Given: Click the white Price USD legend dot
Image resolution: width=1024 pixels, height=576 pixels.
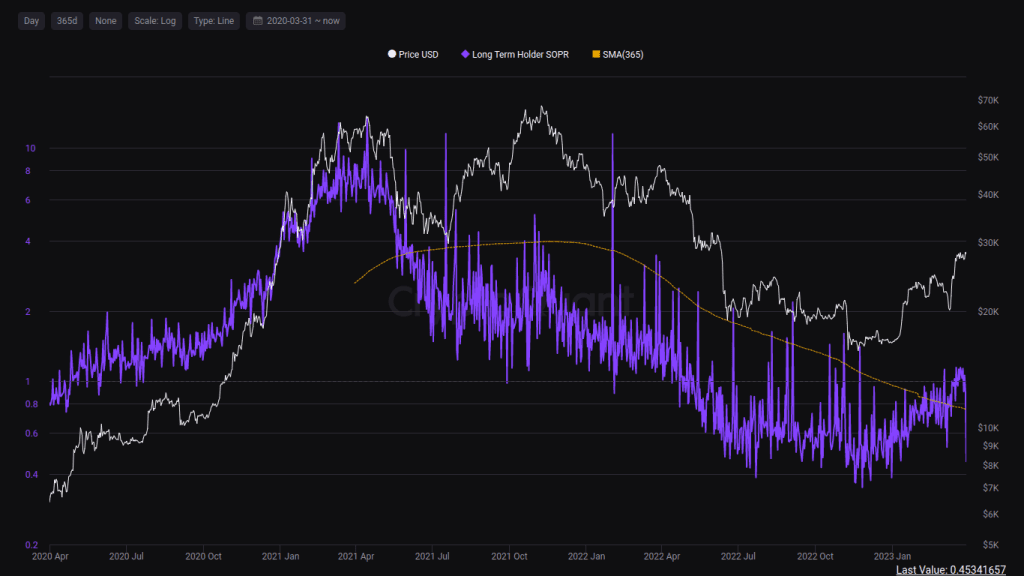Looking at the screenshot, I should pos(391,54).
